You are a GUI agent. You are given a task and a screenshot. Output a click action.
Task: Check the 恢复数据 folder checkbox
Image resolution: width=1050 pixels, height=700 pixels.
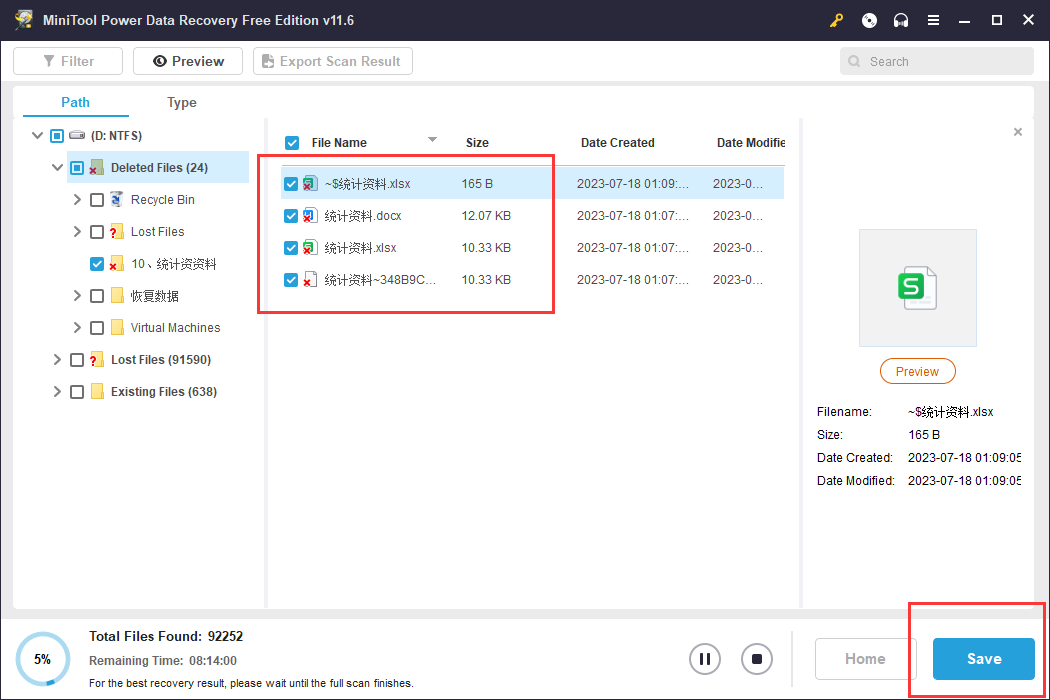tap(96, 295)
